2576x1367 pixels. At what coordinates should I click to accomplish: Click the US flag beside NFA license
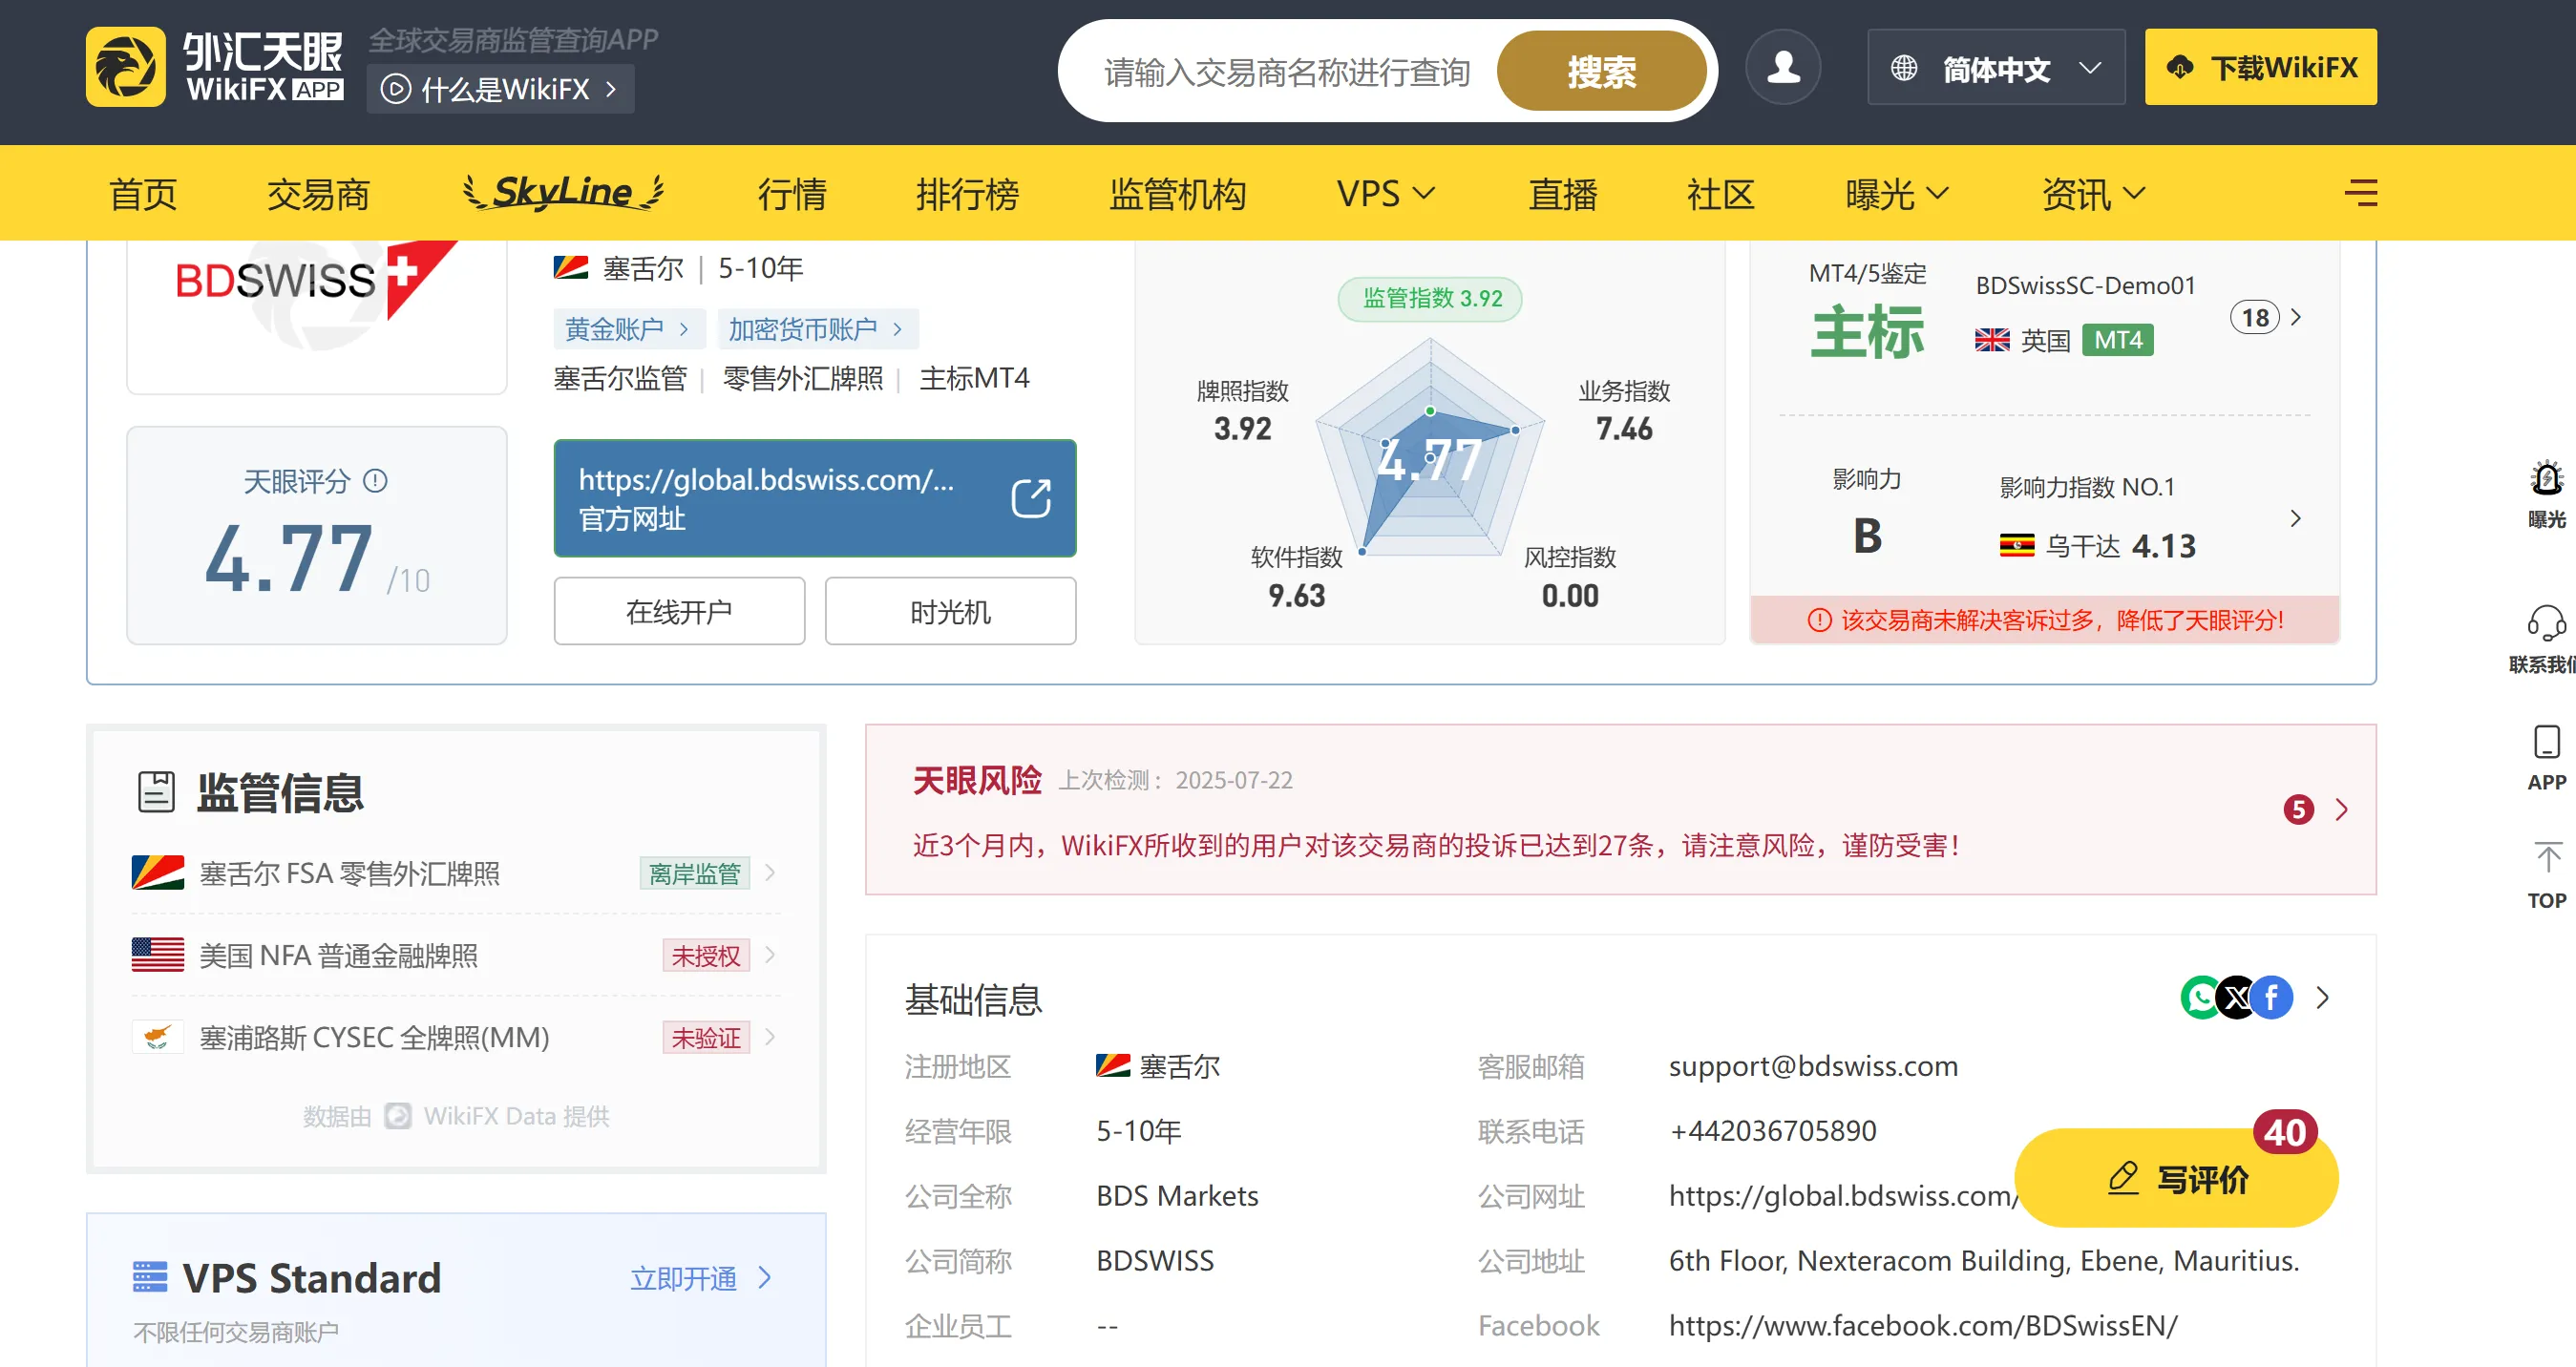pos(158,955)
